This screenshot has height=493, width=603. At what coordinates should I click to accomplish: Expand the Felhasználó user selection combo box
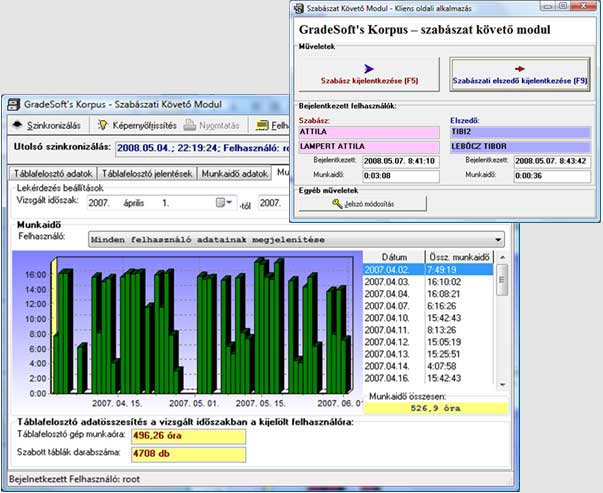pos(497,239)
